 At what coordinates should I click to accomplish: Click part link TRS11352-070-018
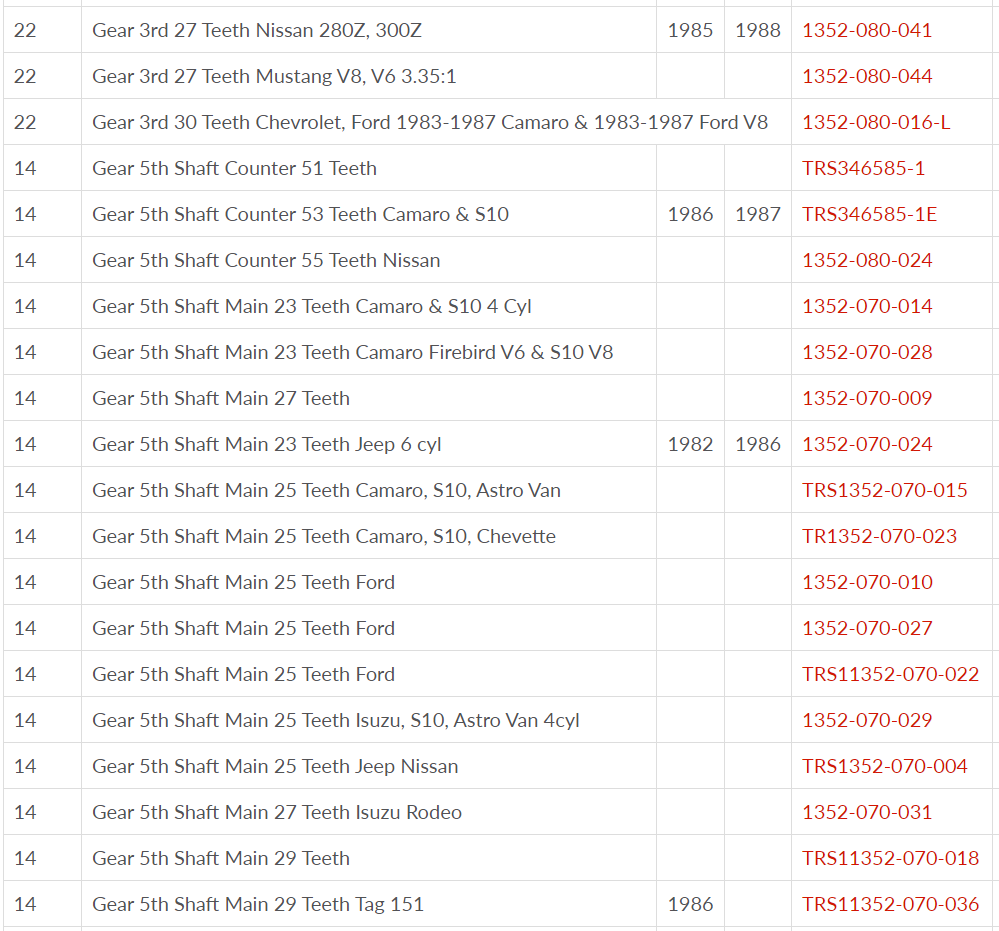[890, 858]
